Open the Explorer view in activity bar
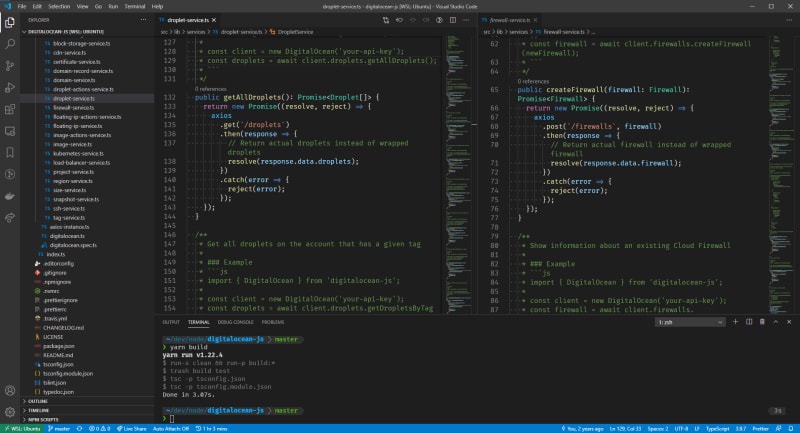 [10, 22]
